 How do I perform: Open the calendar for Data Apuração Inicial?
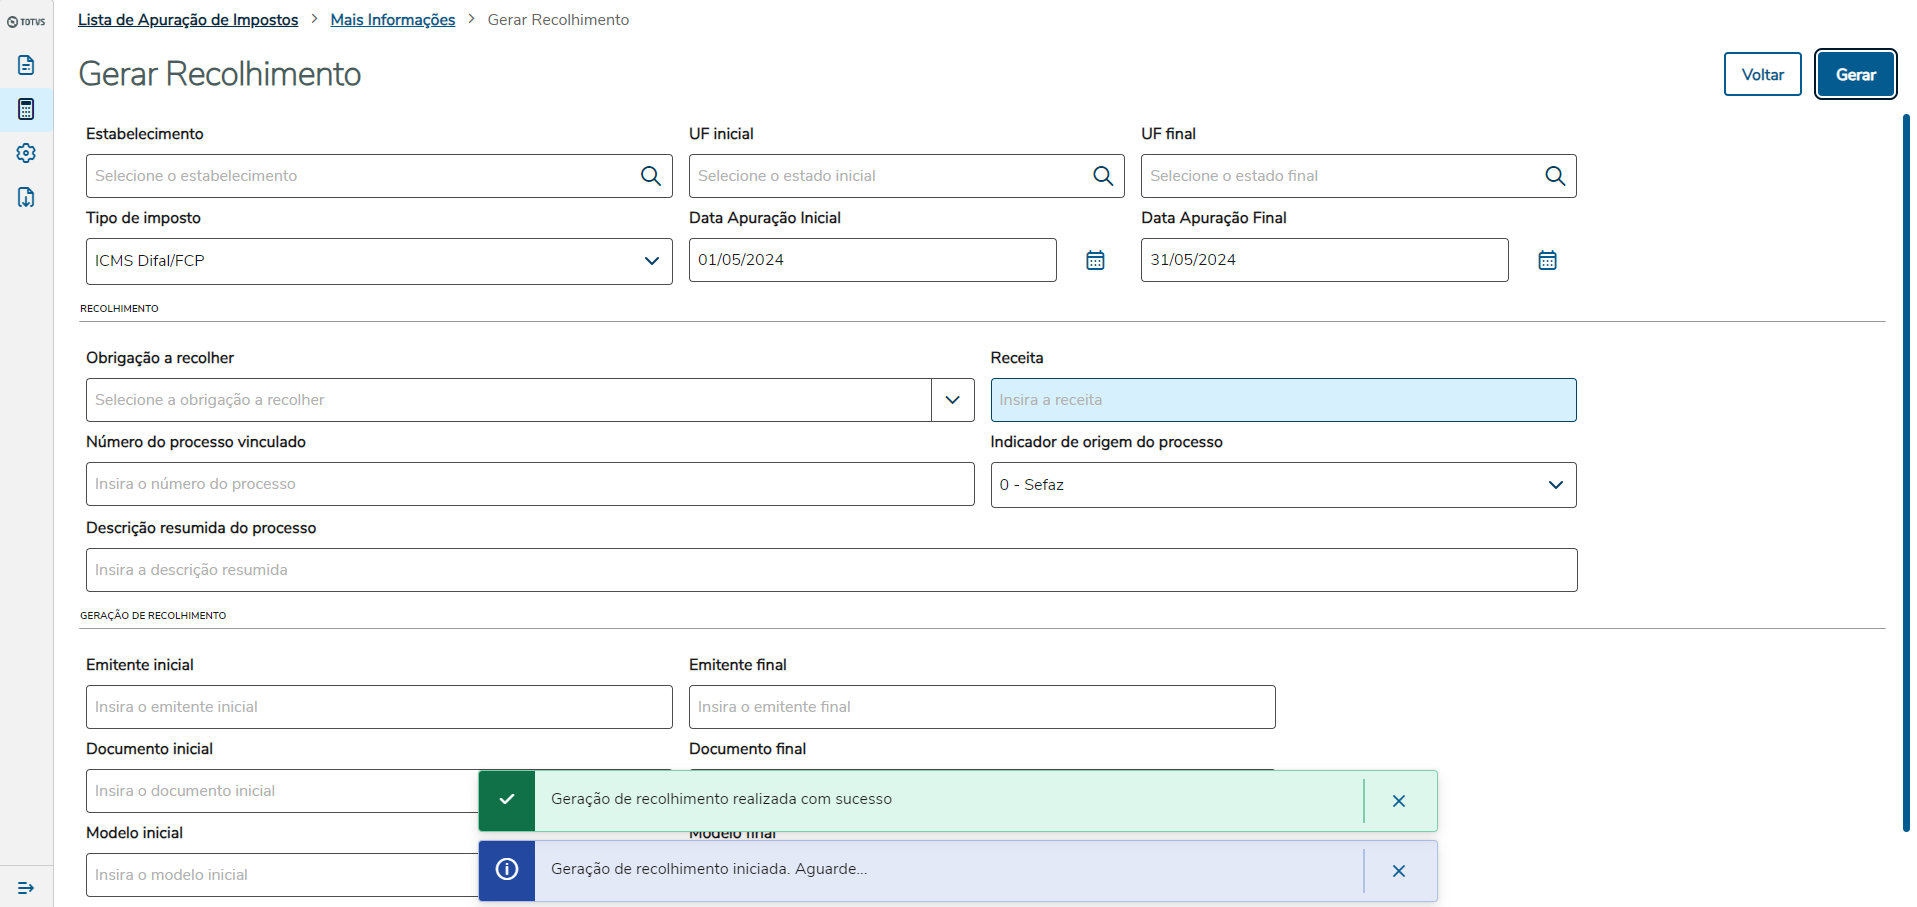(1095, 261)
